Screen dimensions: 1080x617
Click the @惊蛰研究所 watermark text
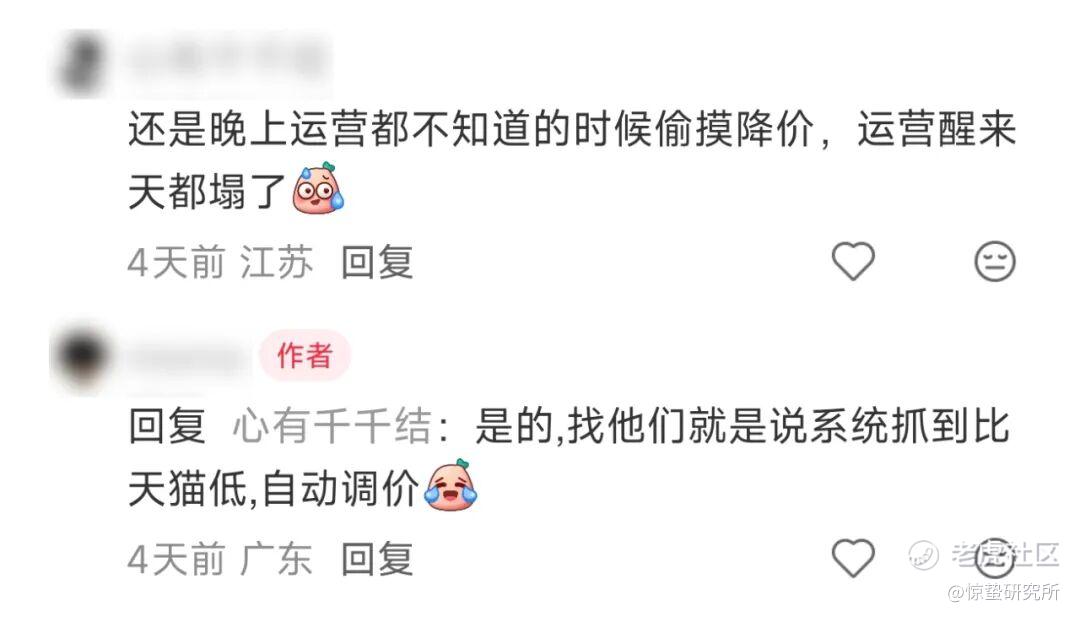[1005, 592]
